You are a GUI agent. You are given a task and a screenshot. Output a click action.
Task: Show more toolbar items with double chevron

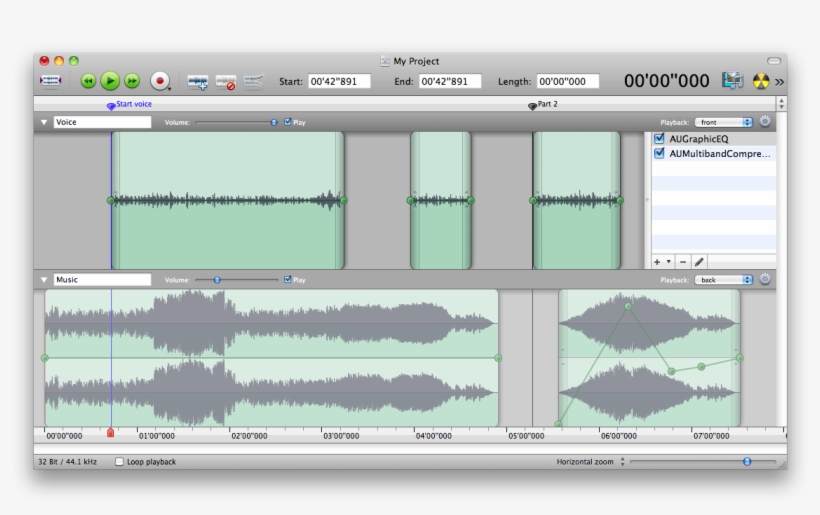click(779, 82)
